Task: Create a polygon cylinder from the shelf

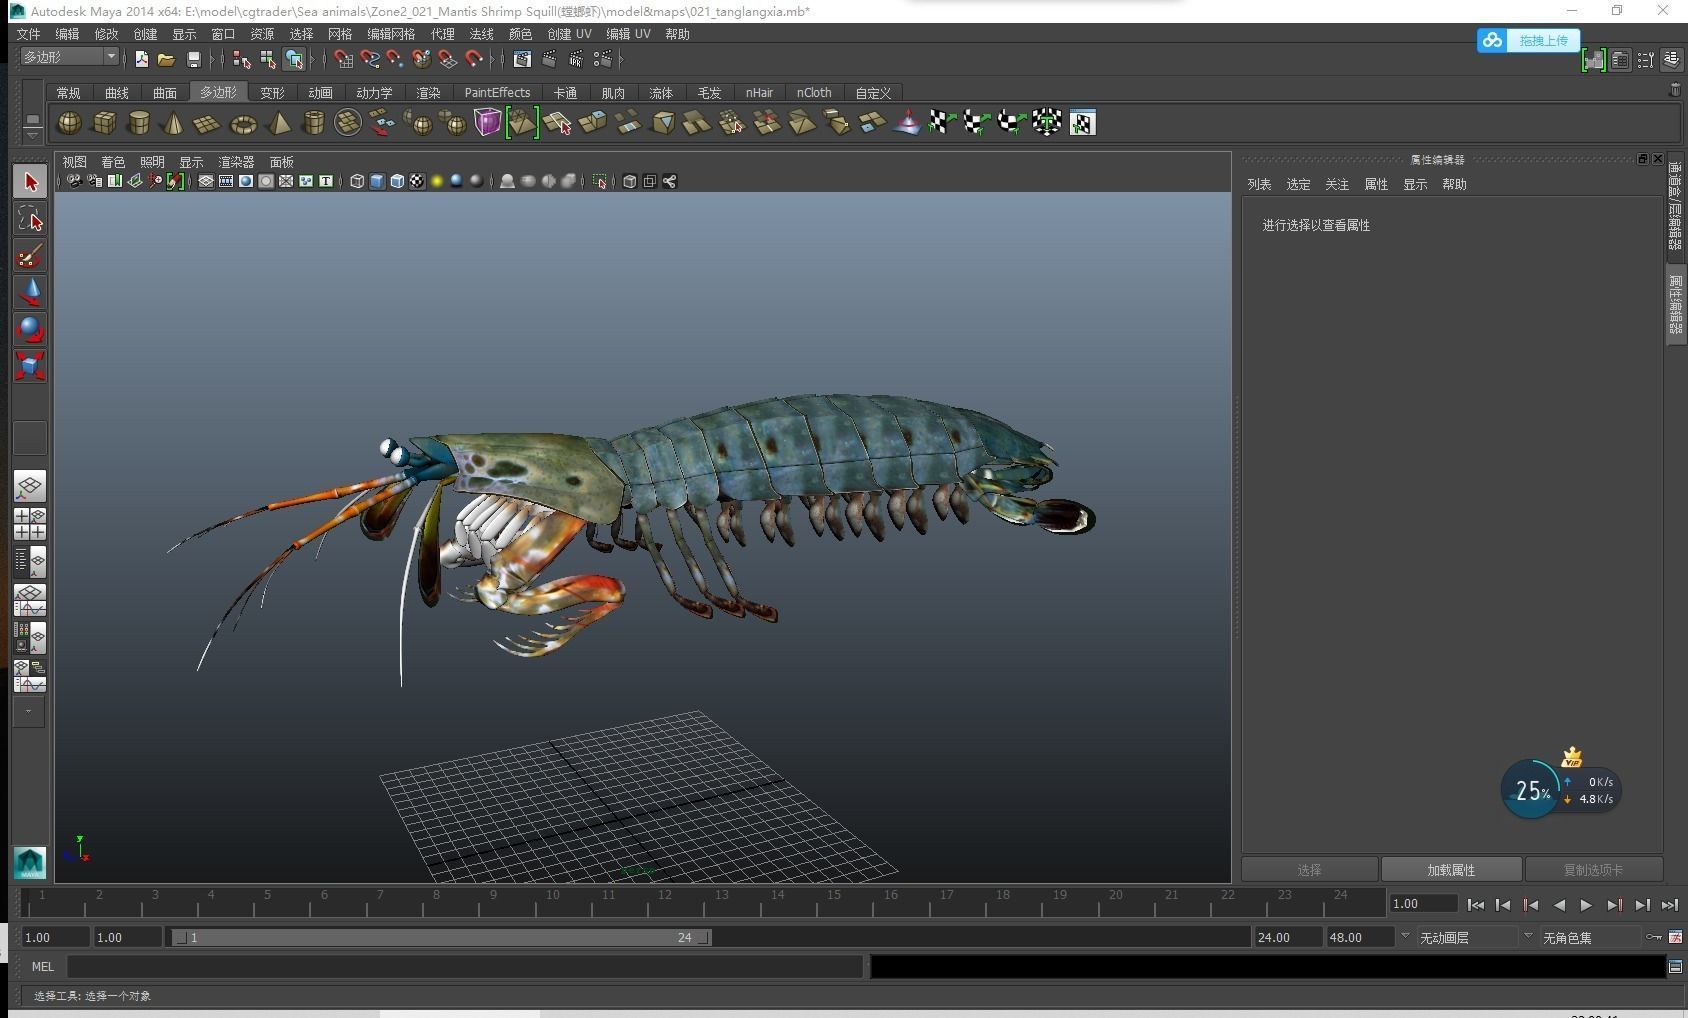Action: click(139, 123)
